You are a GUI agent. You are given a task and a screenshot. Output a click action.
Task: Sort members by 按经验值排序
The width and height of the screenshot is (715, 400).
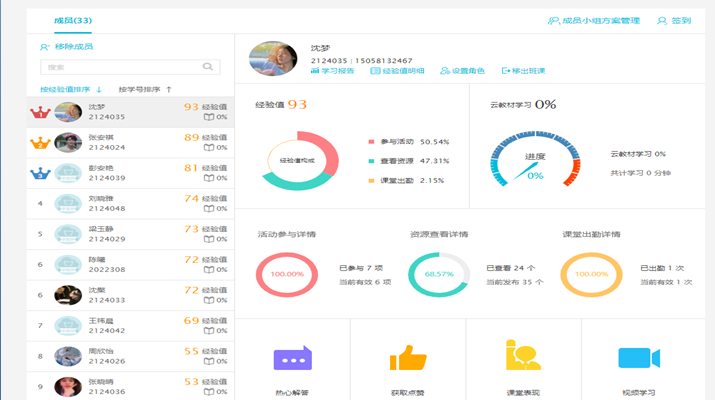[70, 90]
